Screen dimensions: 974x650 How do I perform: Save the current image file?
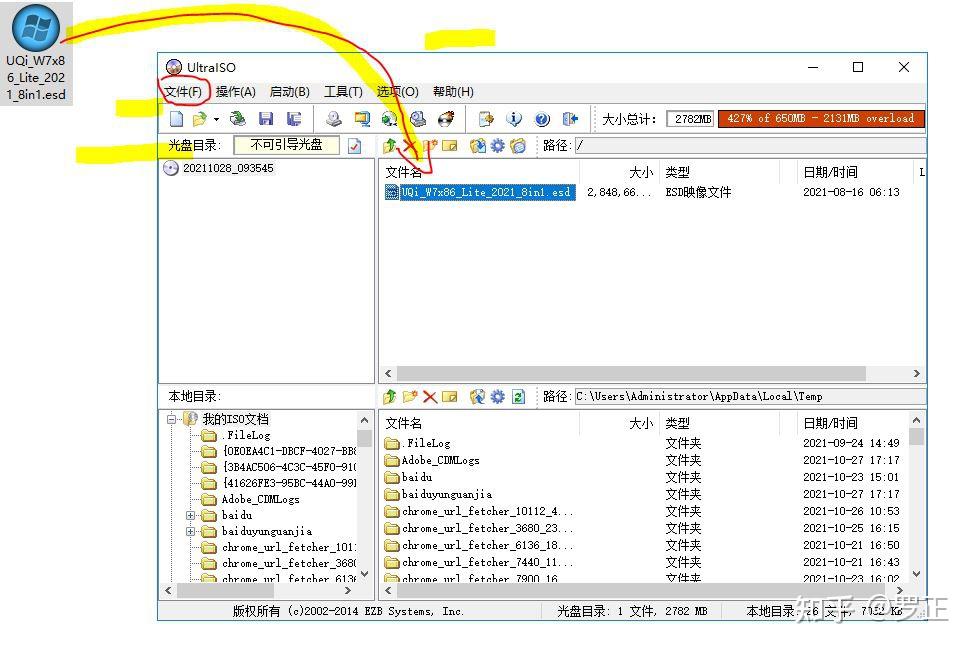[x=265, y=118]
